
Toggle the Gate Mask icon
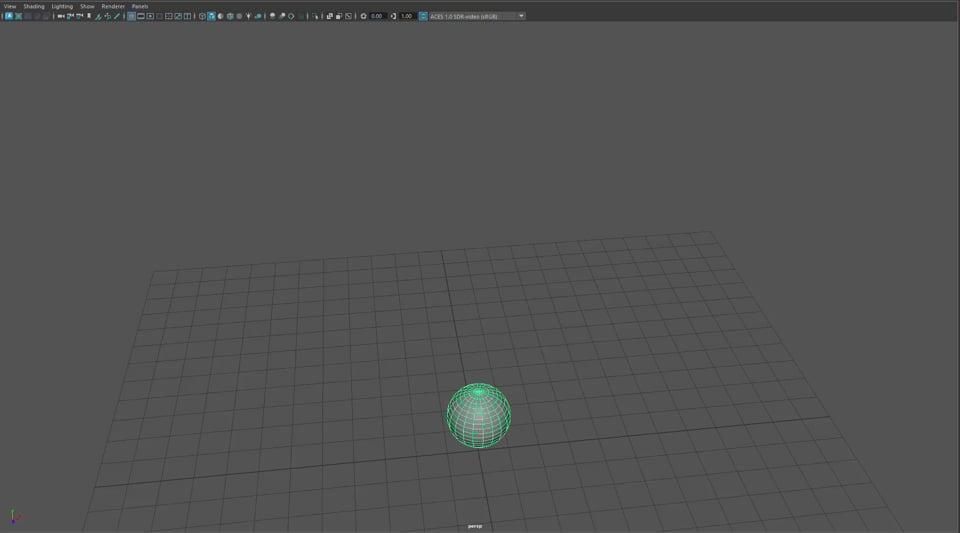(159, 17)
